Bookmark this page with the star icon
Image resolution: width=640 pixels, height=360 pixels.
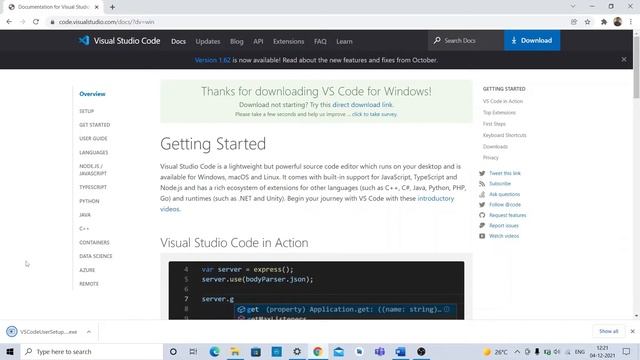587,22
